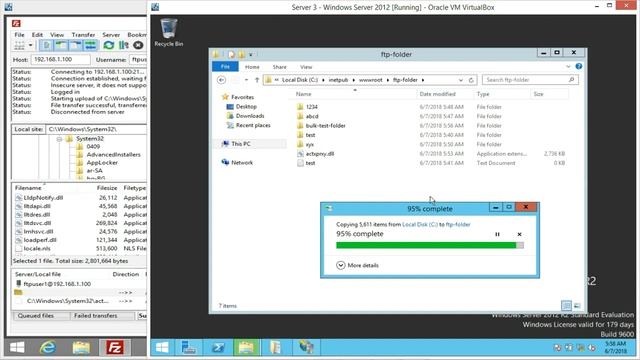640x360 pixels.
Task: Open Internet Explorer on host taskbar
Action: pos(48,347)
